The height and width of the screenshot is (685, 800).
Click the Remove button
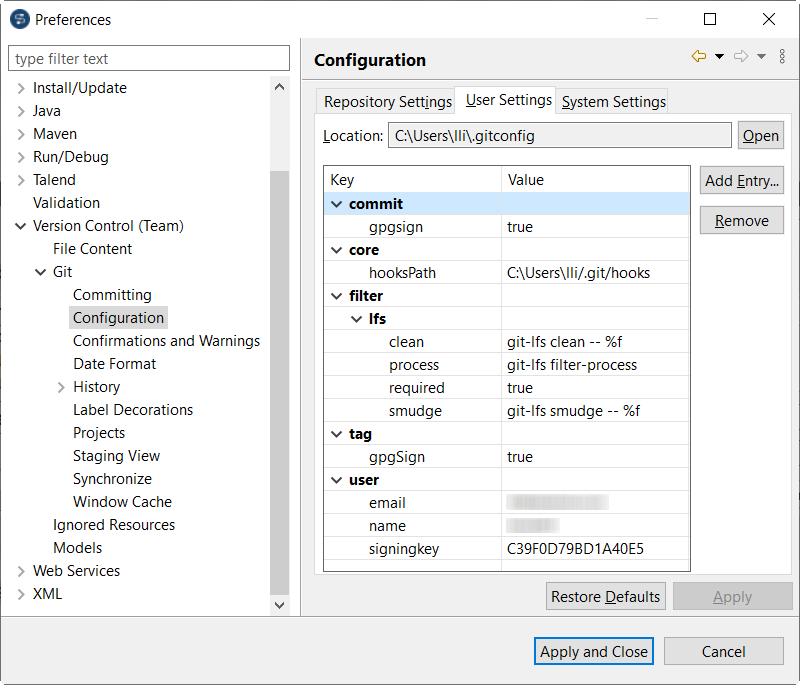[x=741, y=220]
